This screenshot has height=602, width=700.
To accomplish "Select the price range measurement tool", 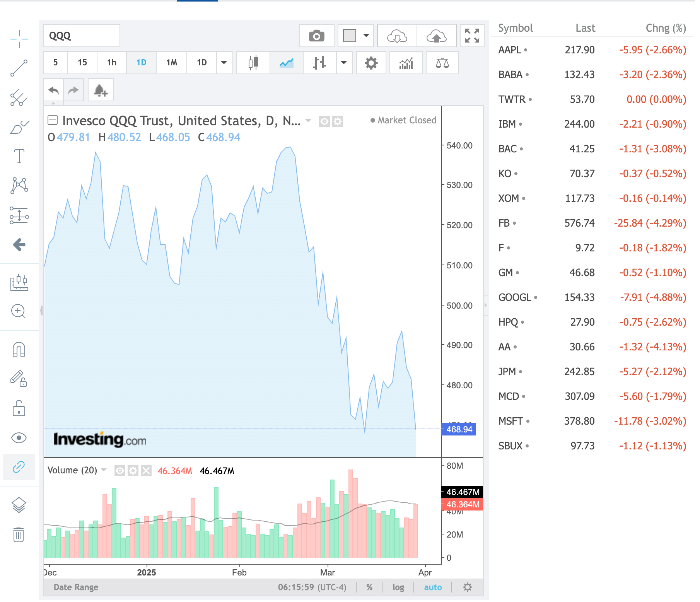I will point(19,215).
